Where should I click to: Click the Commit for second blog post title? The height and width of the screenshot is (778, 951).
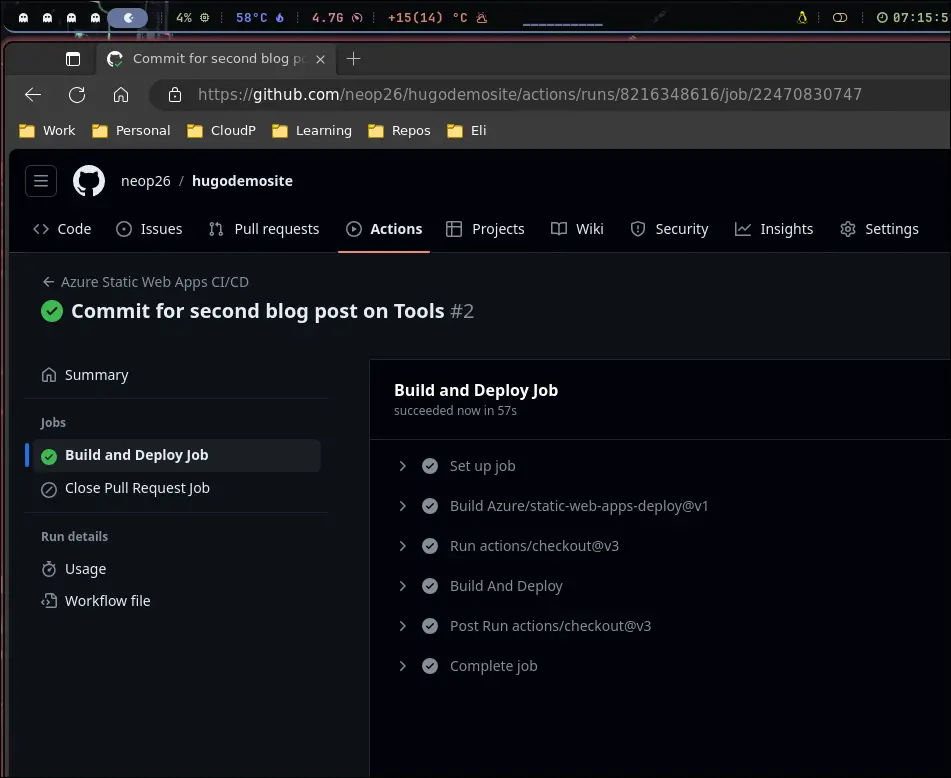tap(257, 311)
